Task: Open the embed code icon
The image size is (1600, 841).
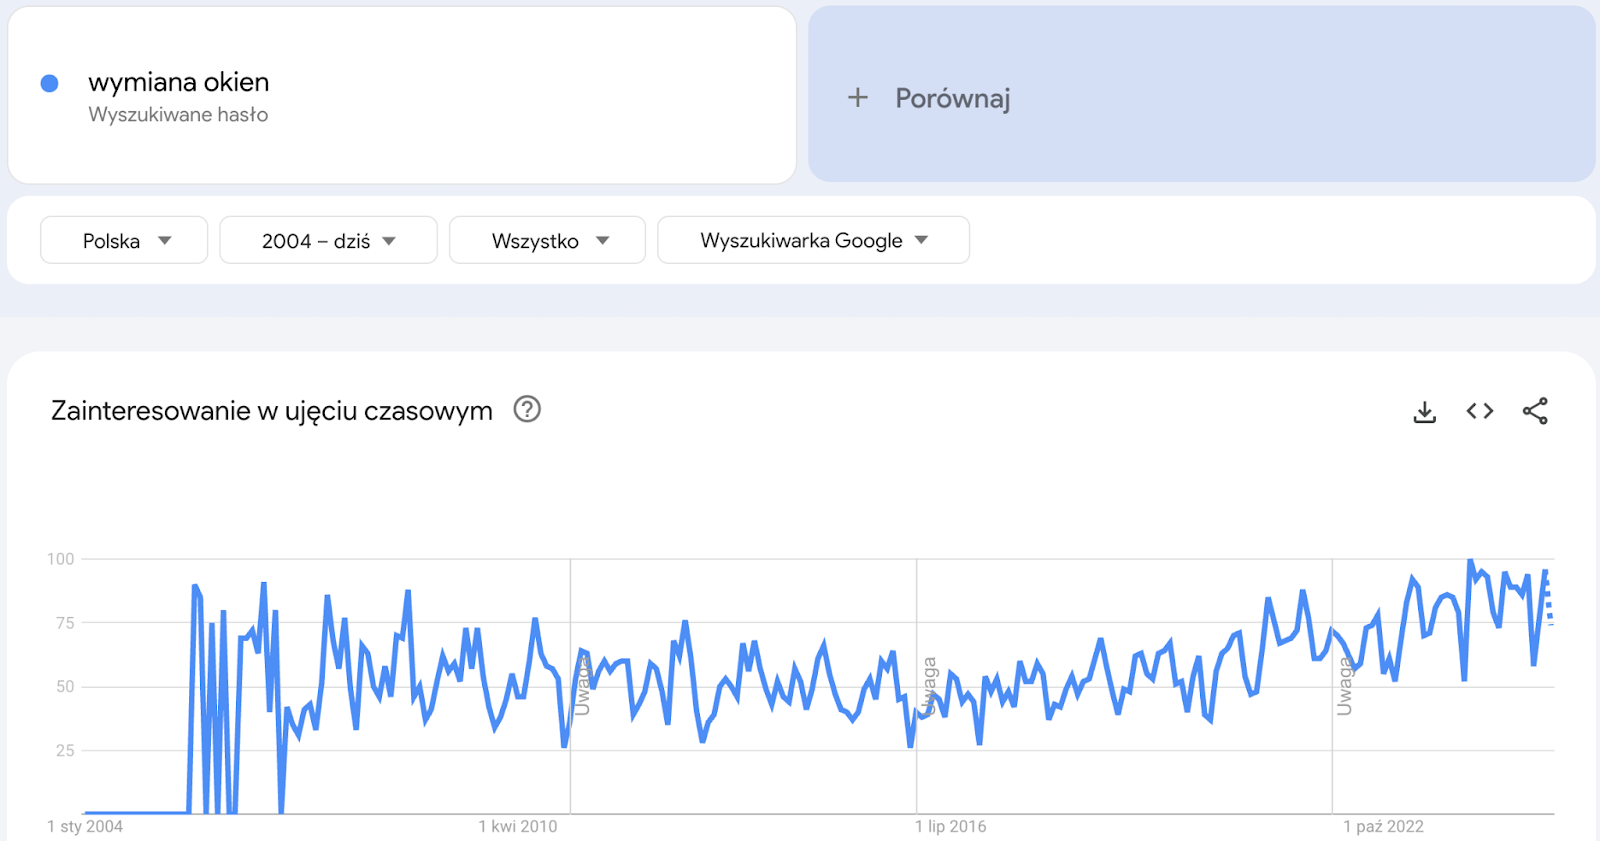Action: tap(1480, 411)
